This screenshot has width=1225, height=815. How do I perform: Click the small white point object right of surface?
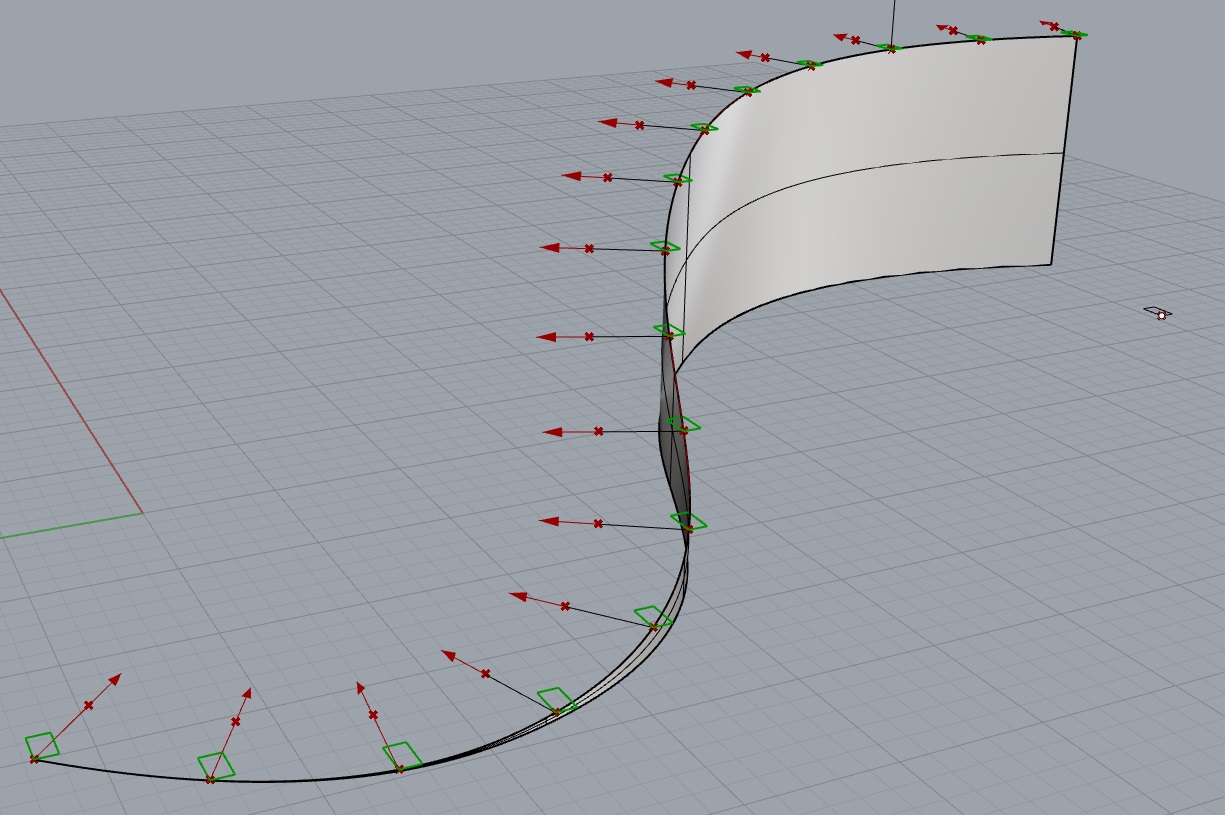point(1158,314)
